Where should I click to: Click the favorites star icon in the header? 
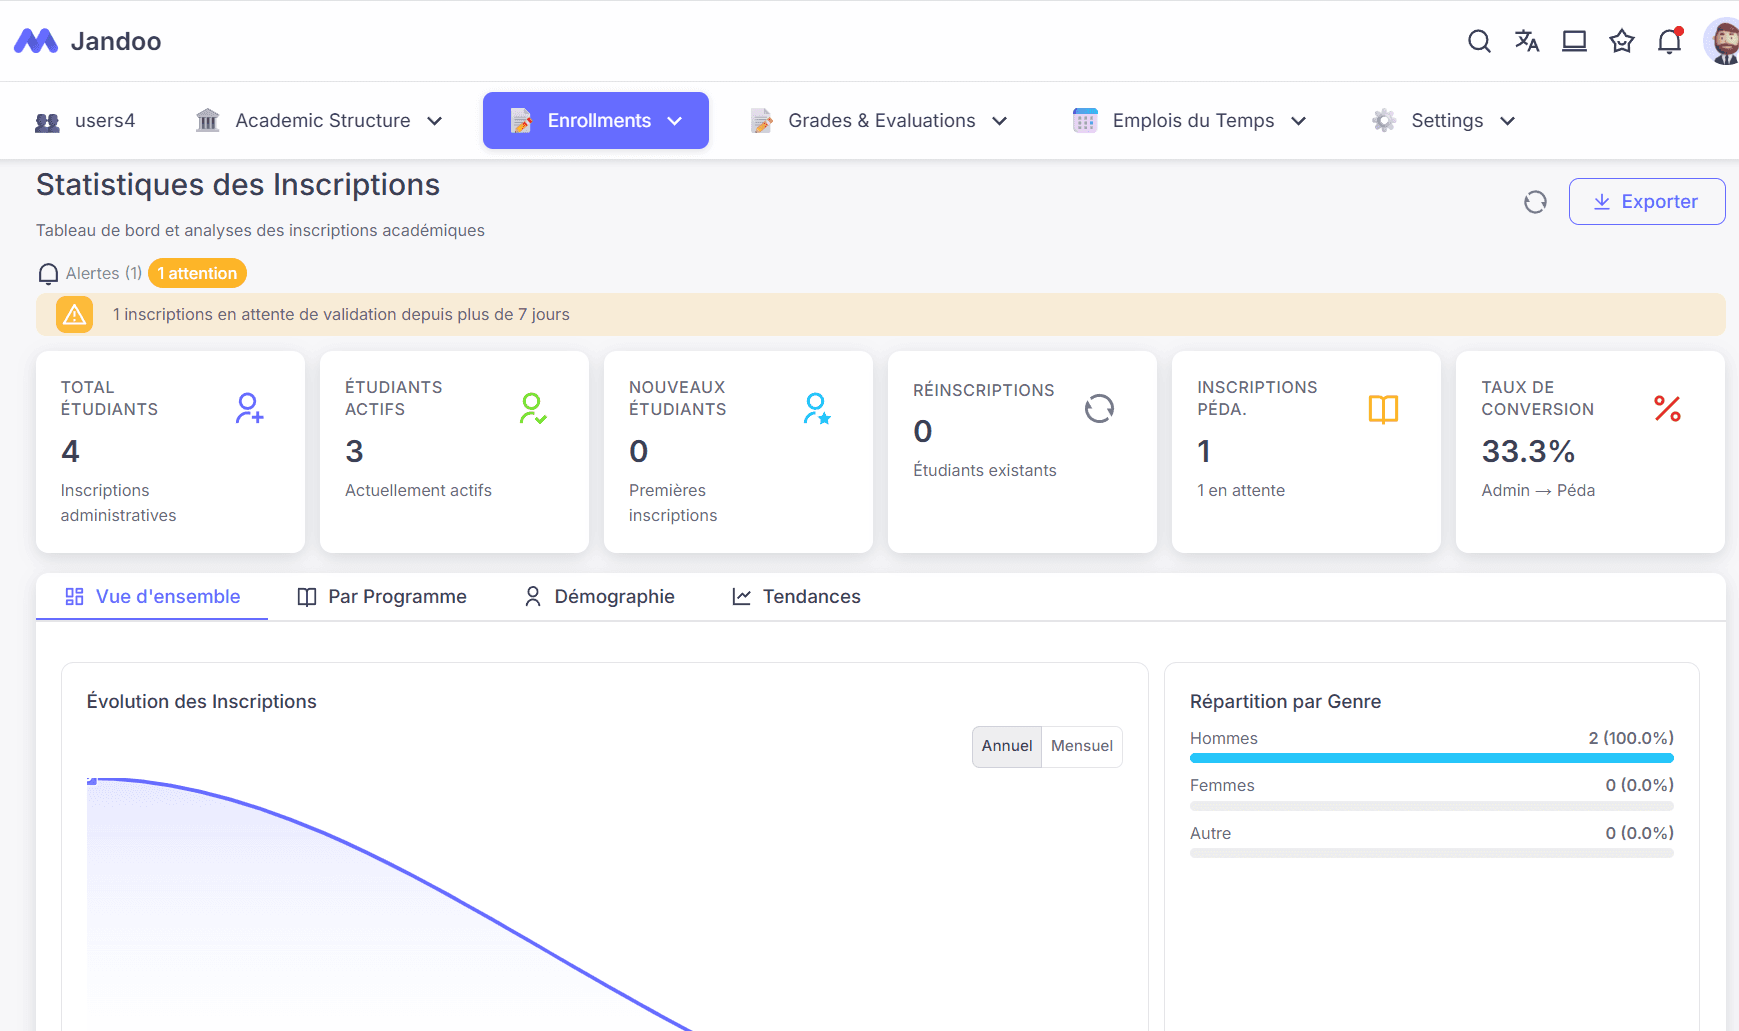tap(1621, 41)
